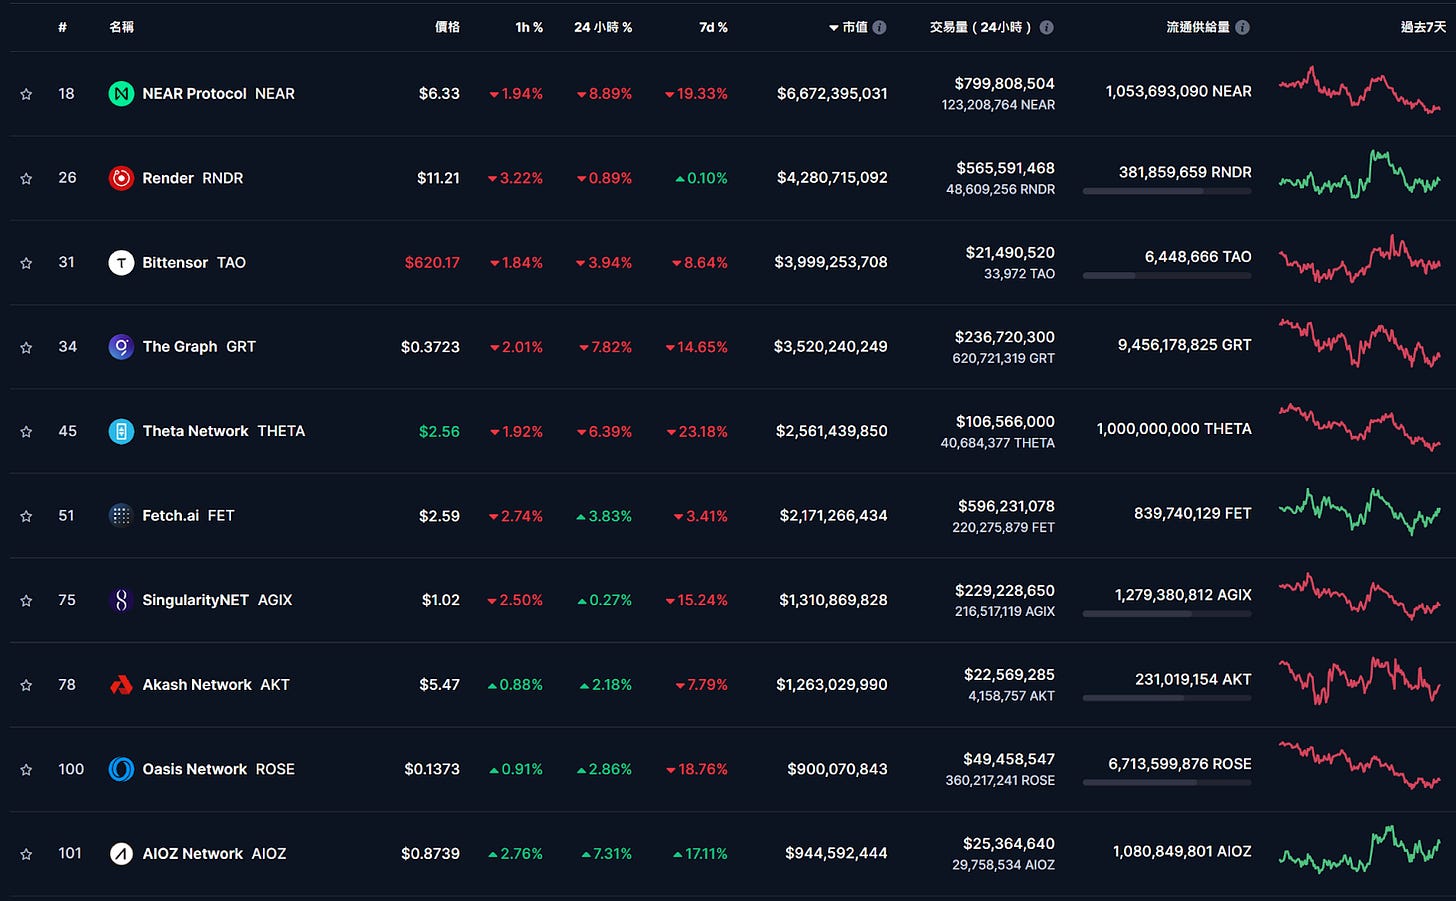Open NEAR Protocol 7-day sparkline chart

1360,90
